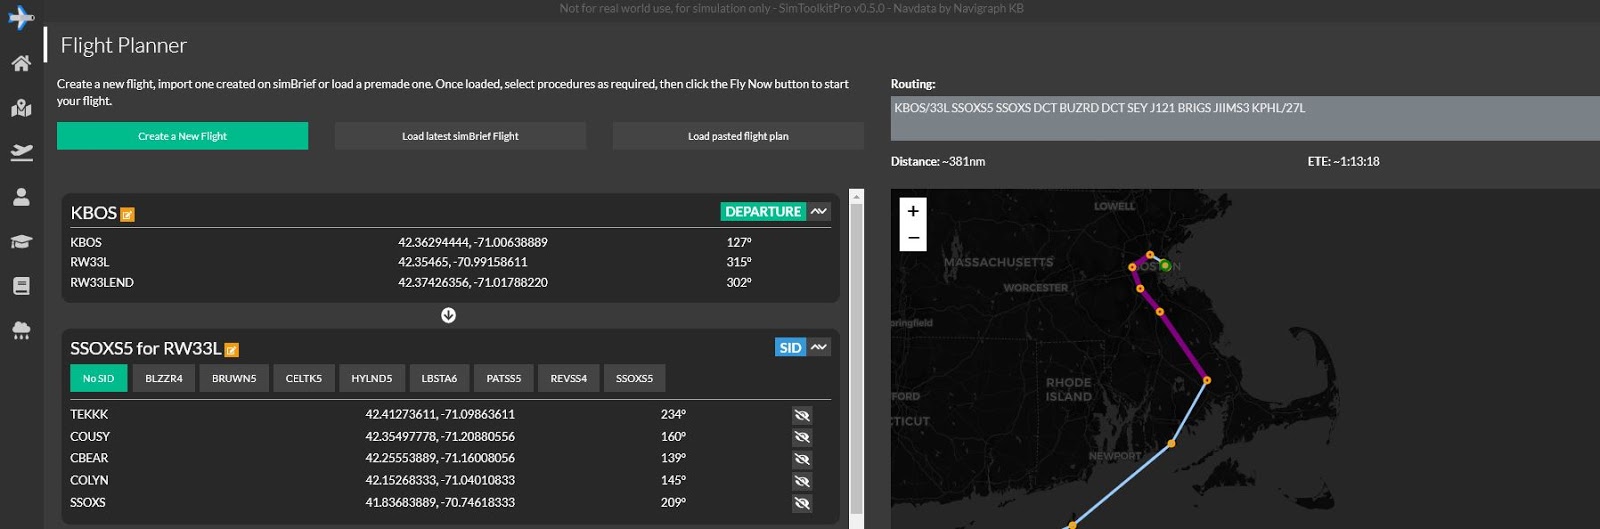Image resolution: width=1600 pixels, height=529 pixels.
Task: Open the user profile icon in sidebar
Action: pyautogui.click(x=21, y=197)
